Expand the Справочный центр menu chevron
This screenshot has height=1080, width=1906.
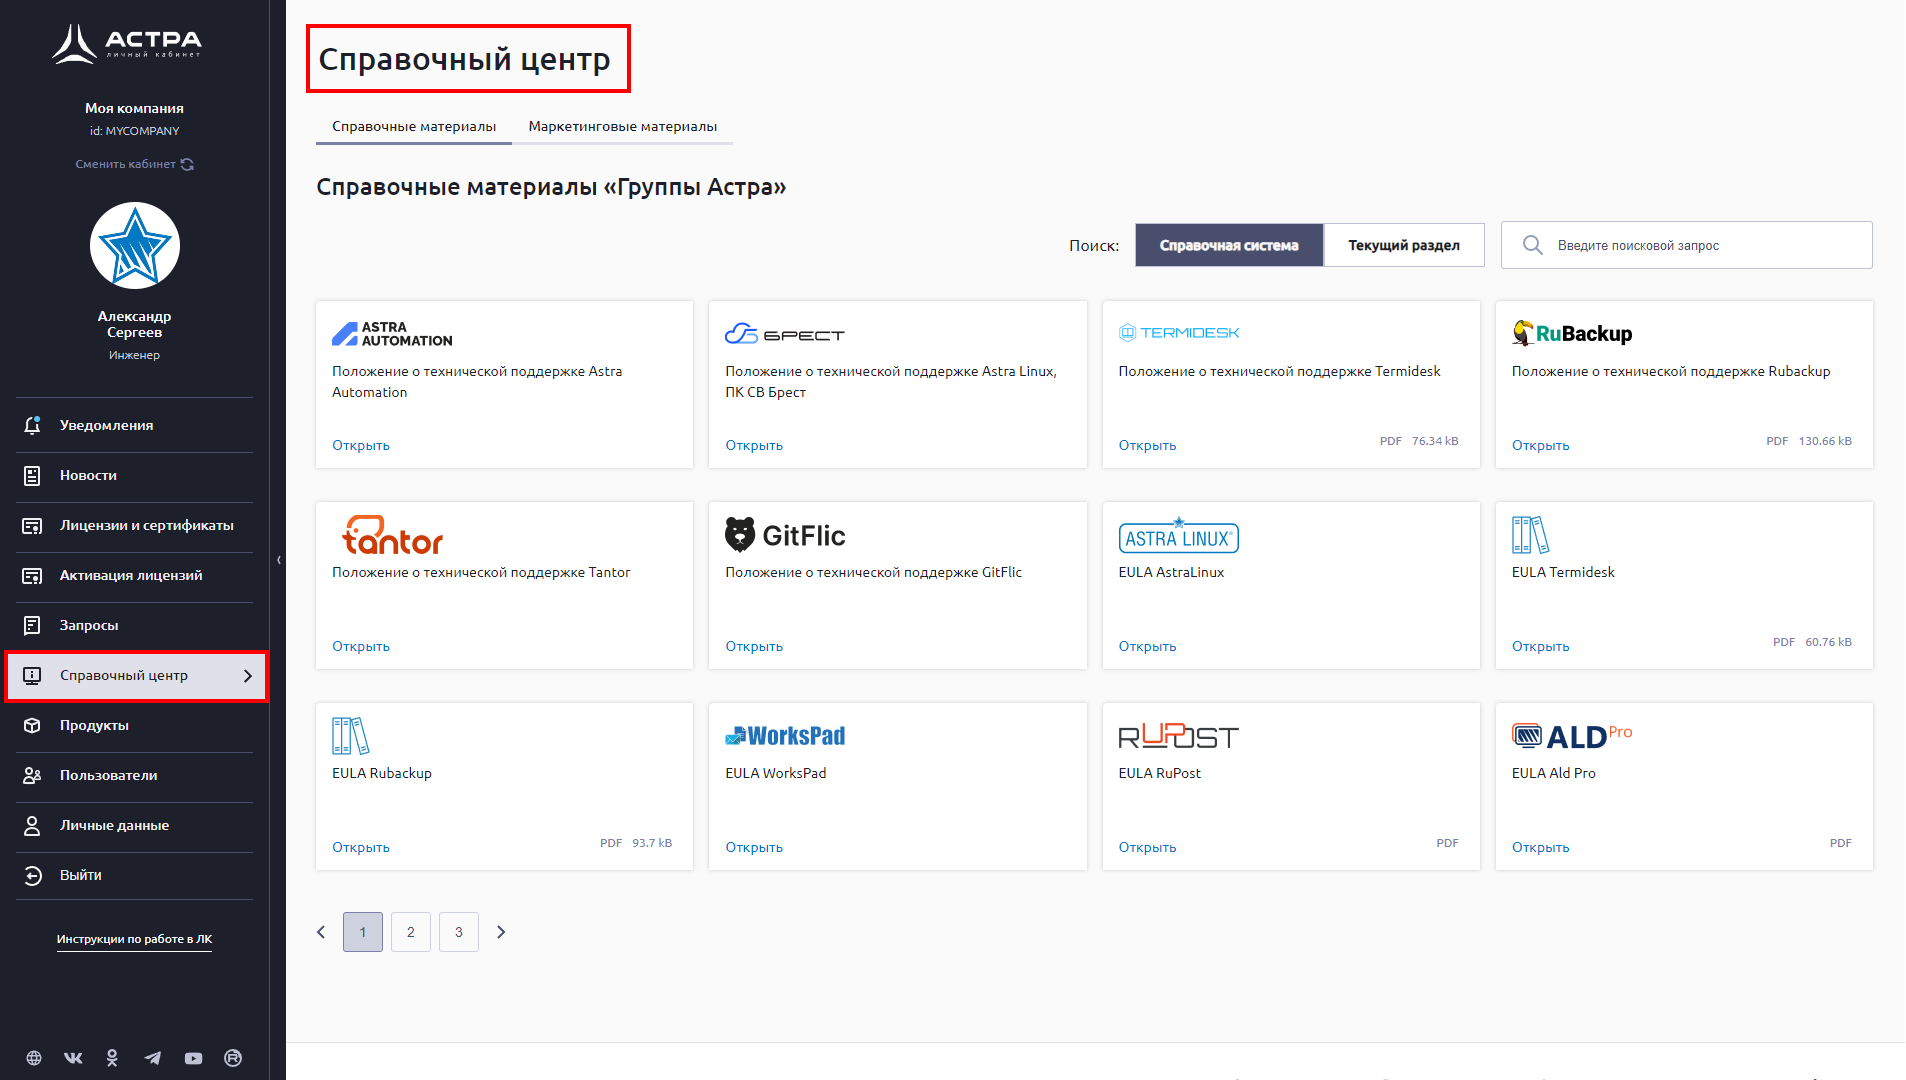pos(248,676)
